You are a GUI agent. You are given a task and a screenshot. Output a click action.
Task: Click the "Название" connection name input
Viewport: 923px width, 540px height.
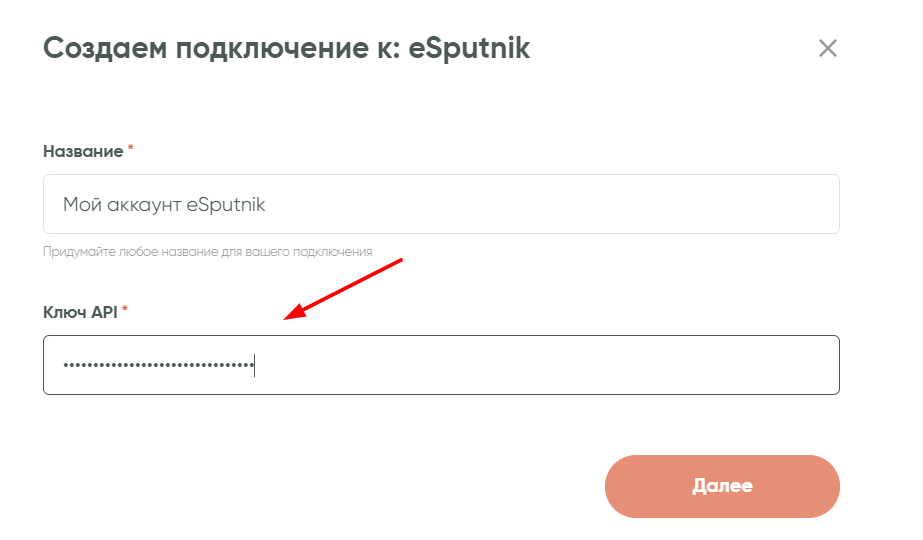(x=440, y=205)
